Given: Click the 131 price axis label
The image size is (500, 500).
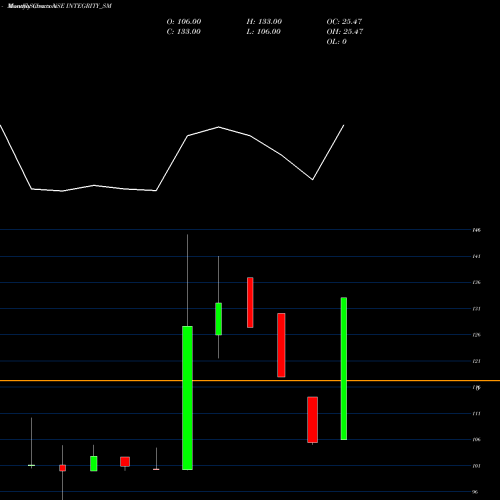Looking at the screenshot, I should pyautogui.click(x=476, y=309).
